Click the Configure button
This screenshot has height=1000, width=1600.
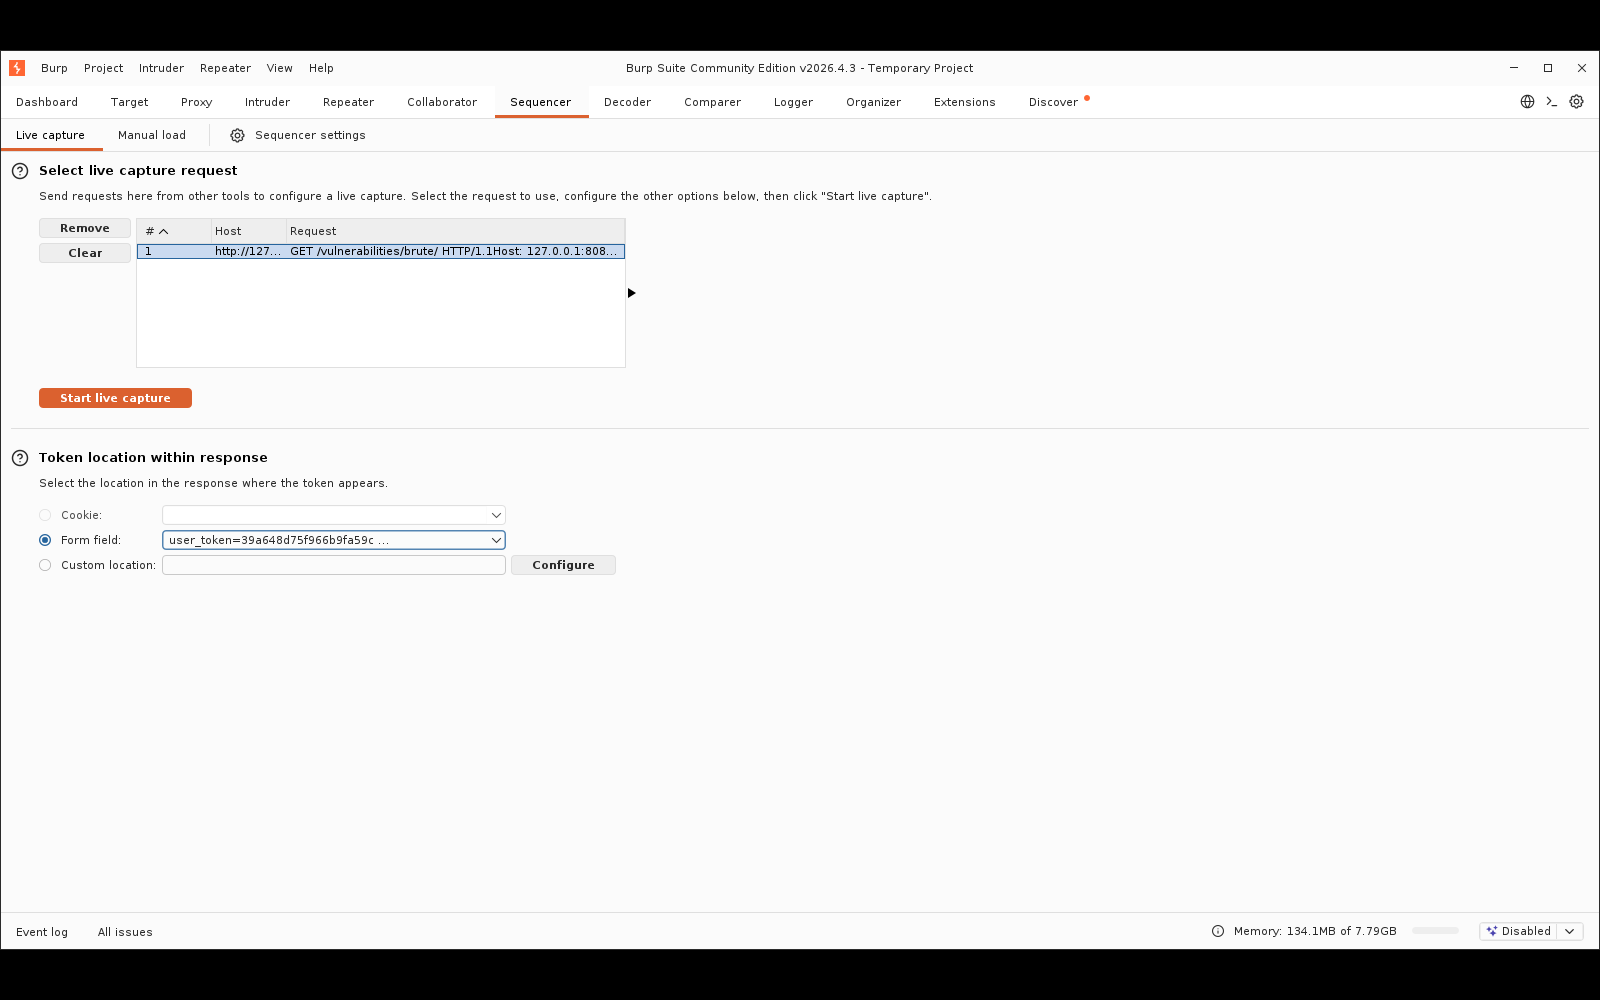pyautogui.click(x=563, y=565)
